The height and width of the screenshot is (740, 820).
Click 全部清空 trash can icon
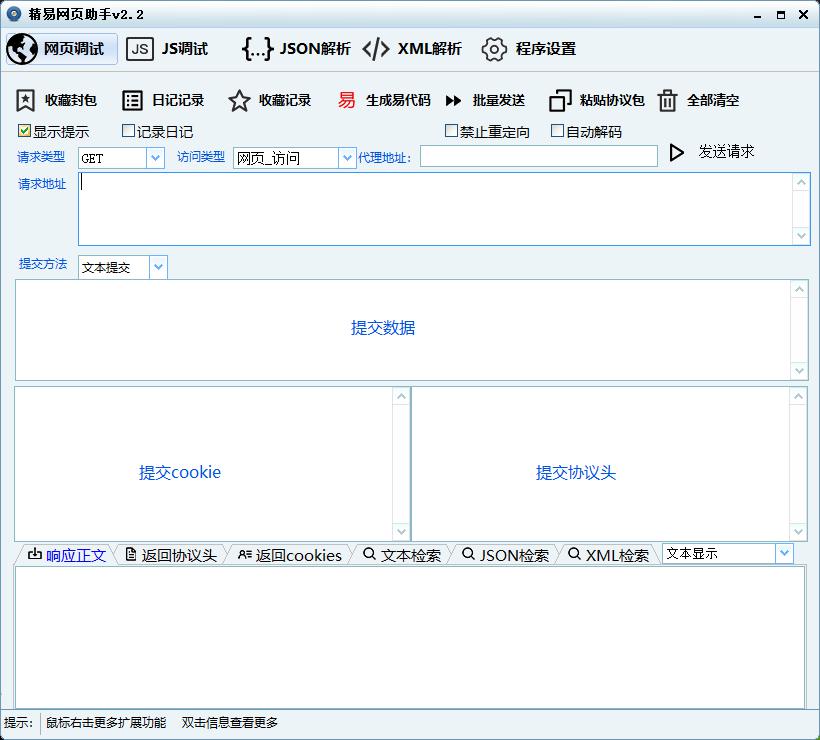point(668,100)
